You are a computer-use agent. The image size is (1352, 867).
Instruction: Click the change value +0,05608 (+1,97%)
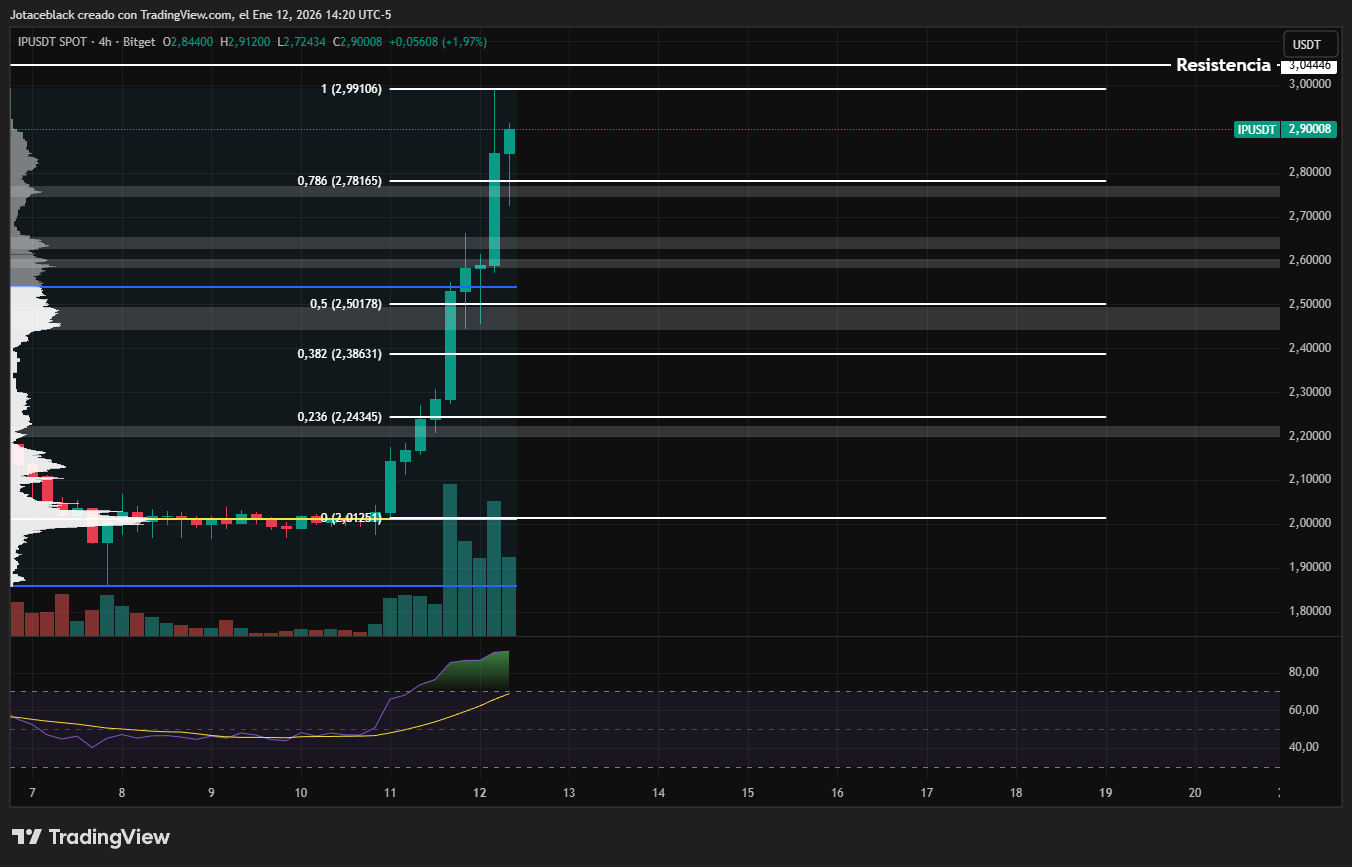(438, 42)
